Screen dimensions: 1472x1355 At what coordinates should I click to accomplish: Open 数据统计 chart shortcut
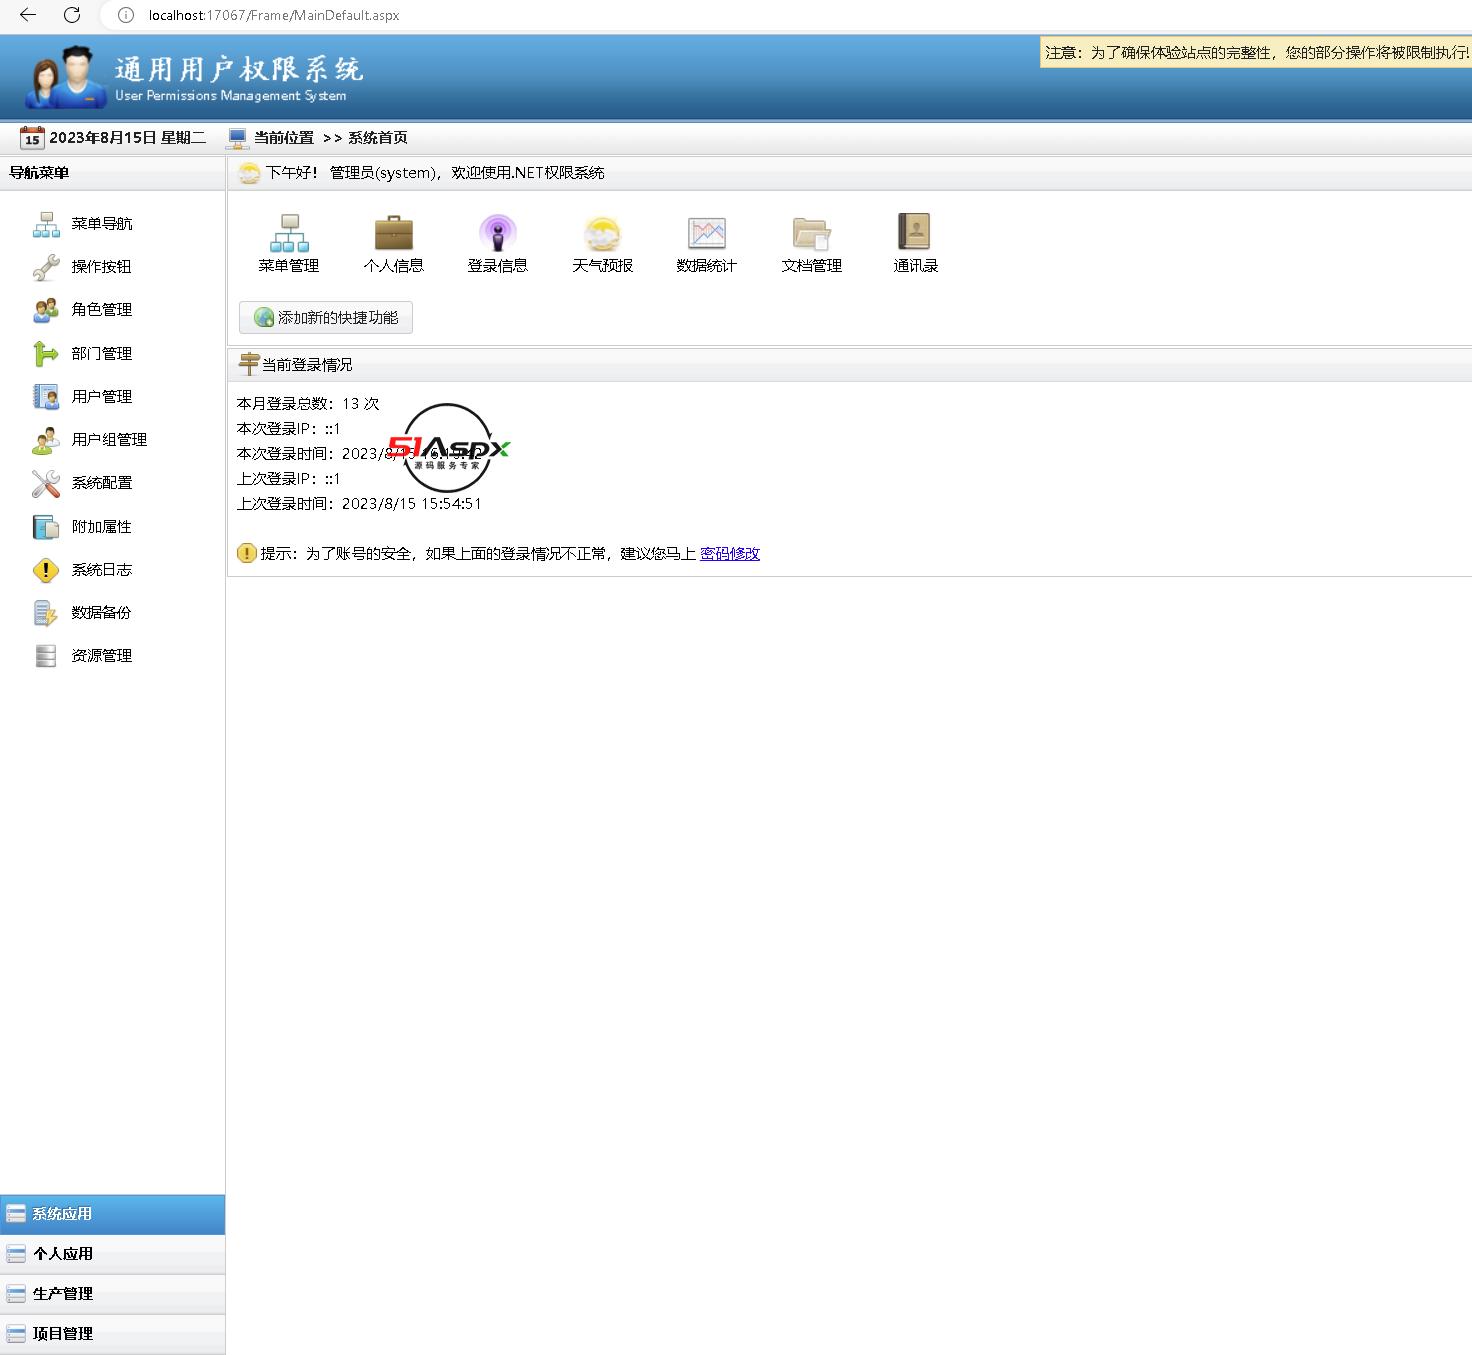pos(707,233)
